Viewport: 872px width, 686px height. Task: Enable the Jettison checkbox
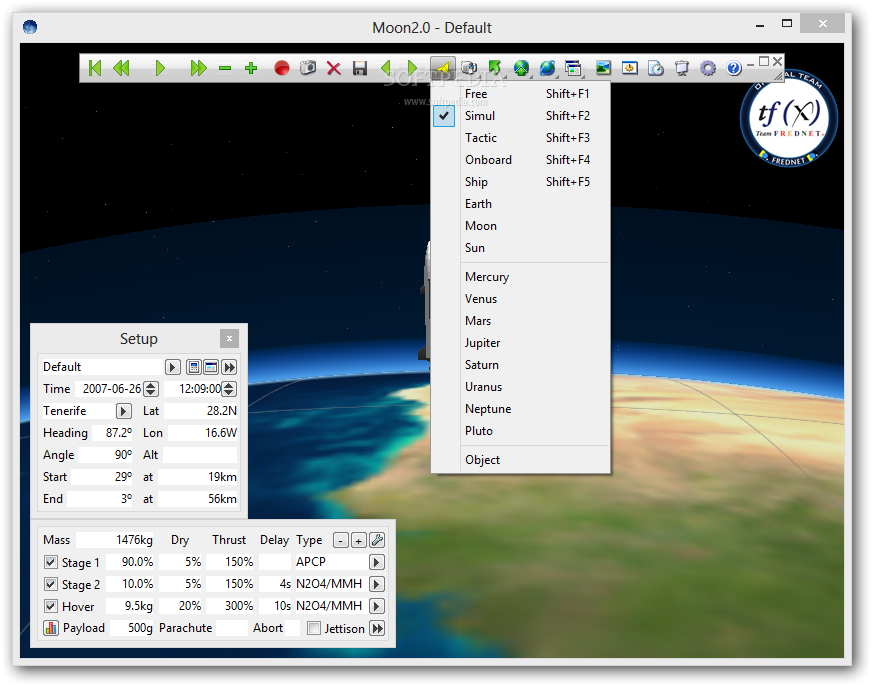point(314,628)
